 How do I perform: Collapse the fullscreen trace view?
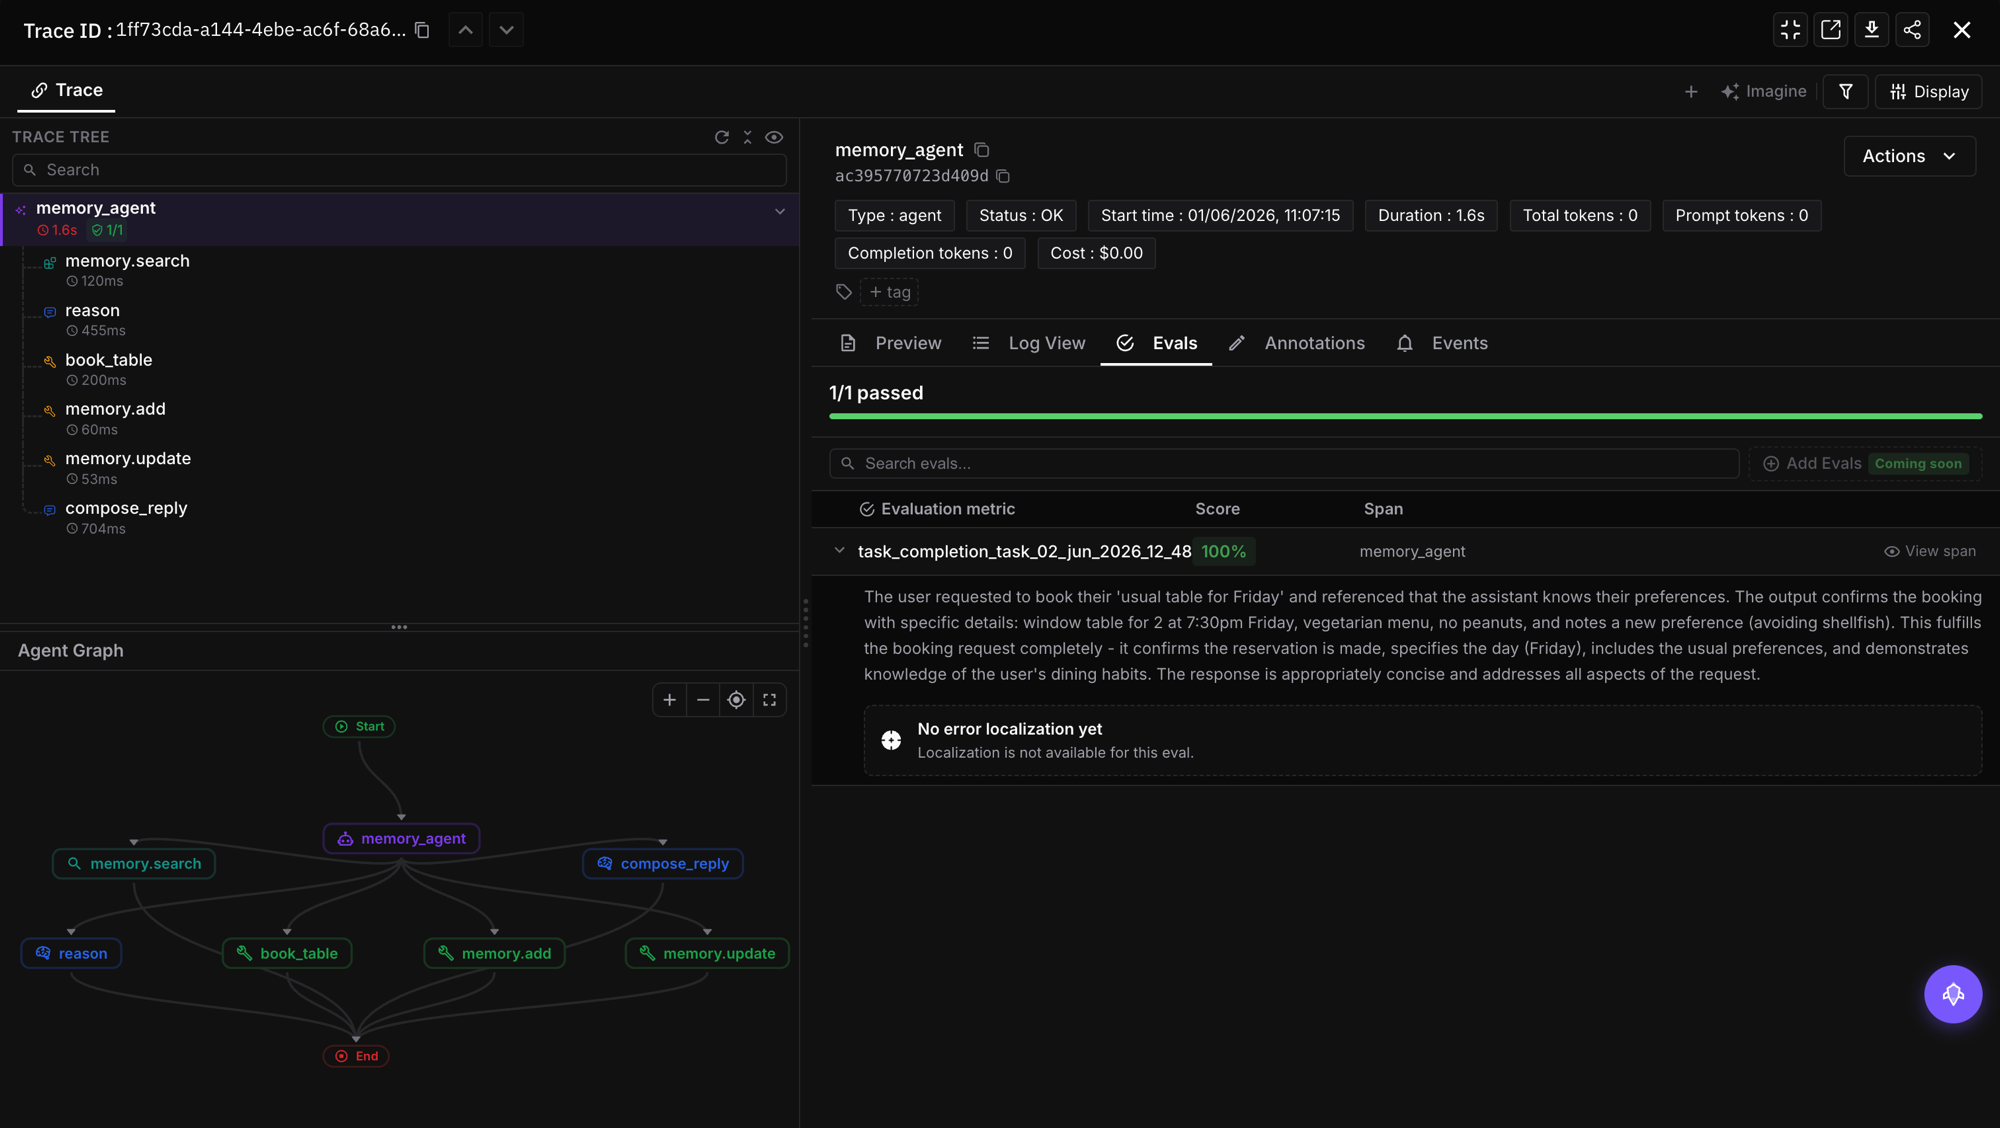click(x=1790, y=30)
